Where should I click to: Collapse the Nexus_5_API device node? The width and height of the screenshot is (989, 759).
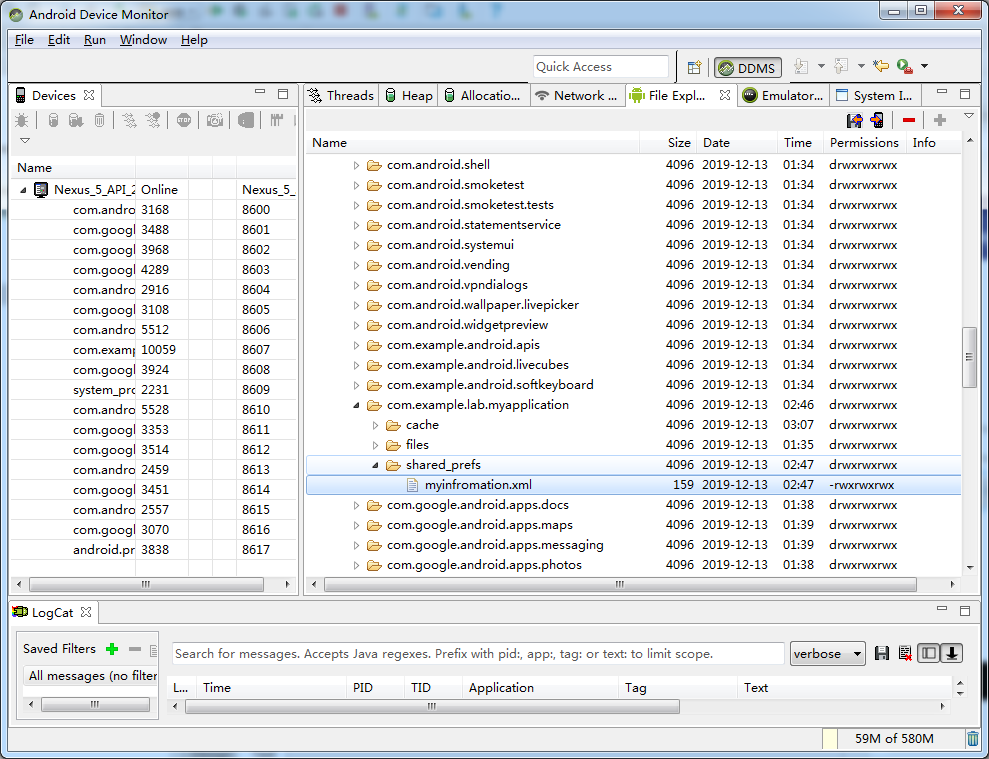[x=23, y=189]
